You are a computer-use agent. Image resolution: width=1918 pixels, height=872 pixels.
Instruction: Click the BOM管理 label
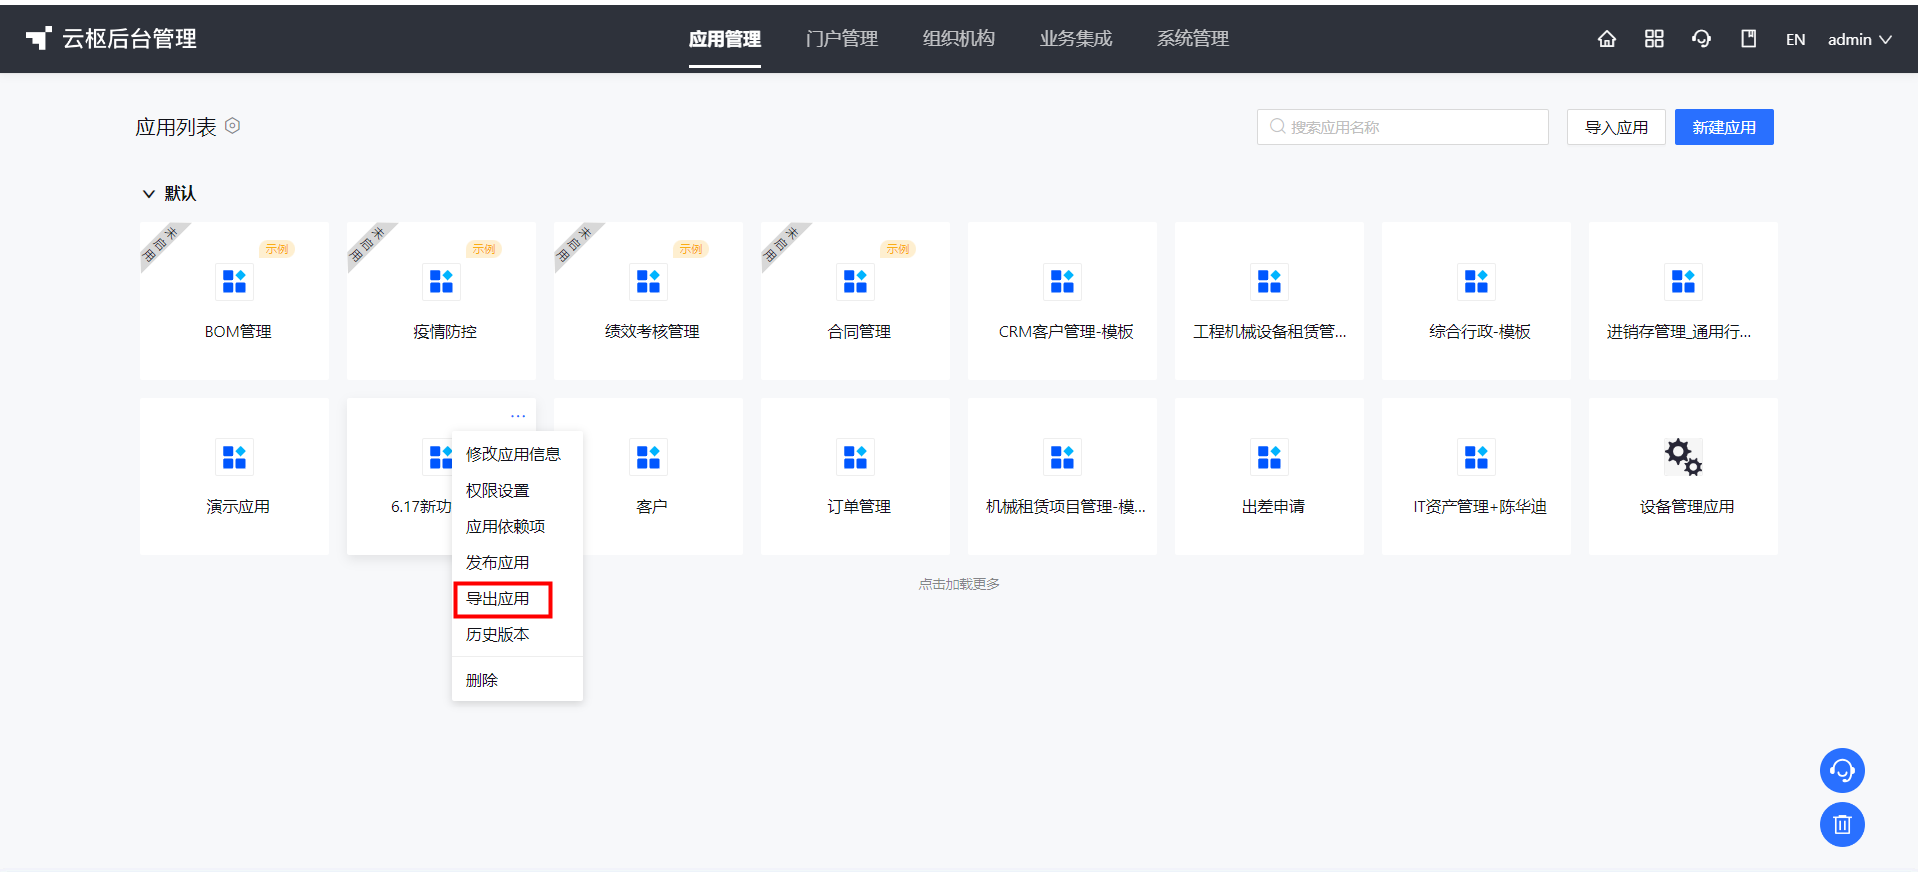click(x=238, y=332)
